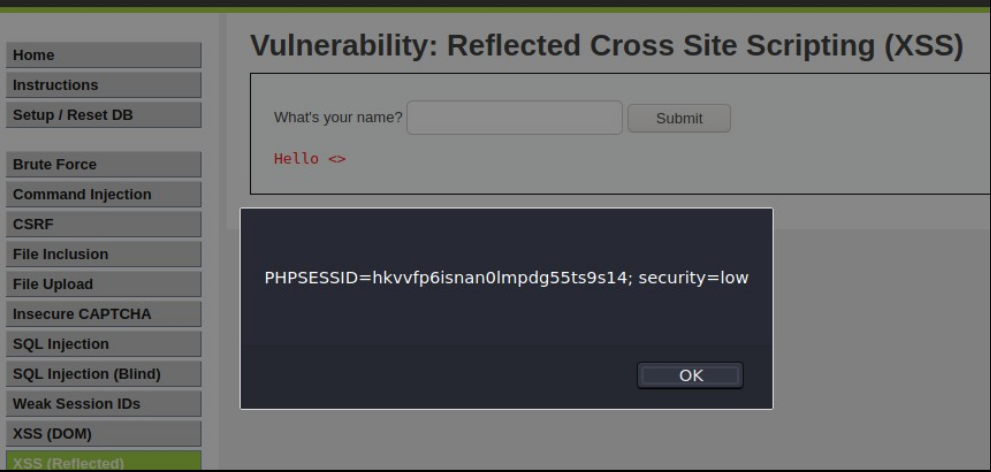Click OK in the alert dialog
The height and width of the screenshot is (472, 991).
coord(690,375)
